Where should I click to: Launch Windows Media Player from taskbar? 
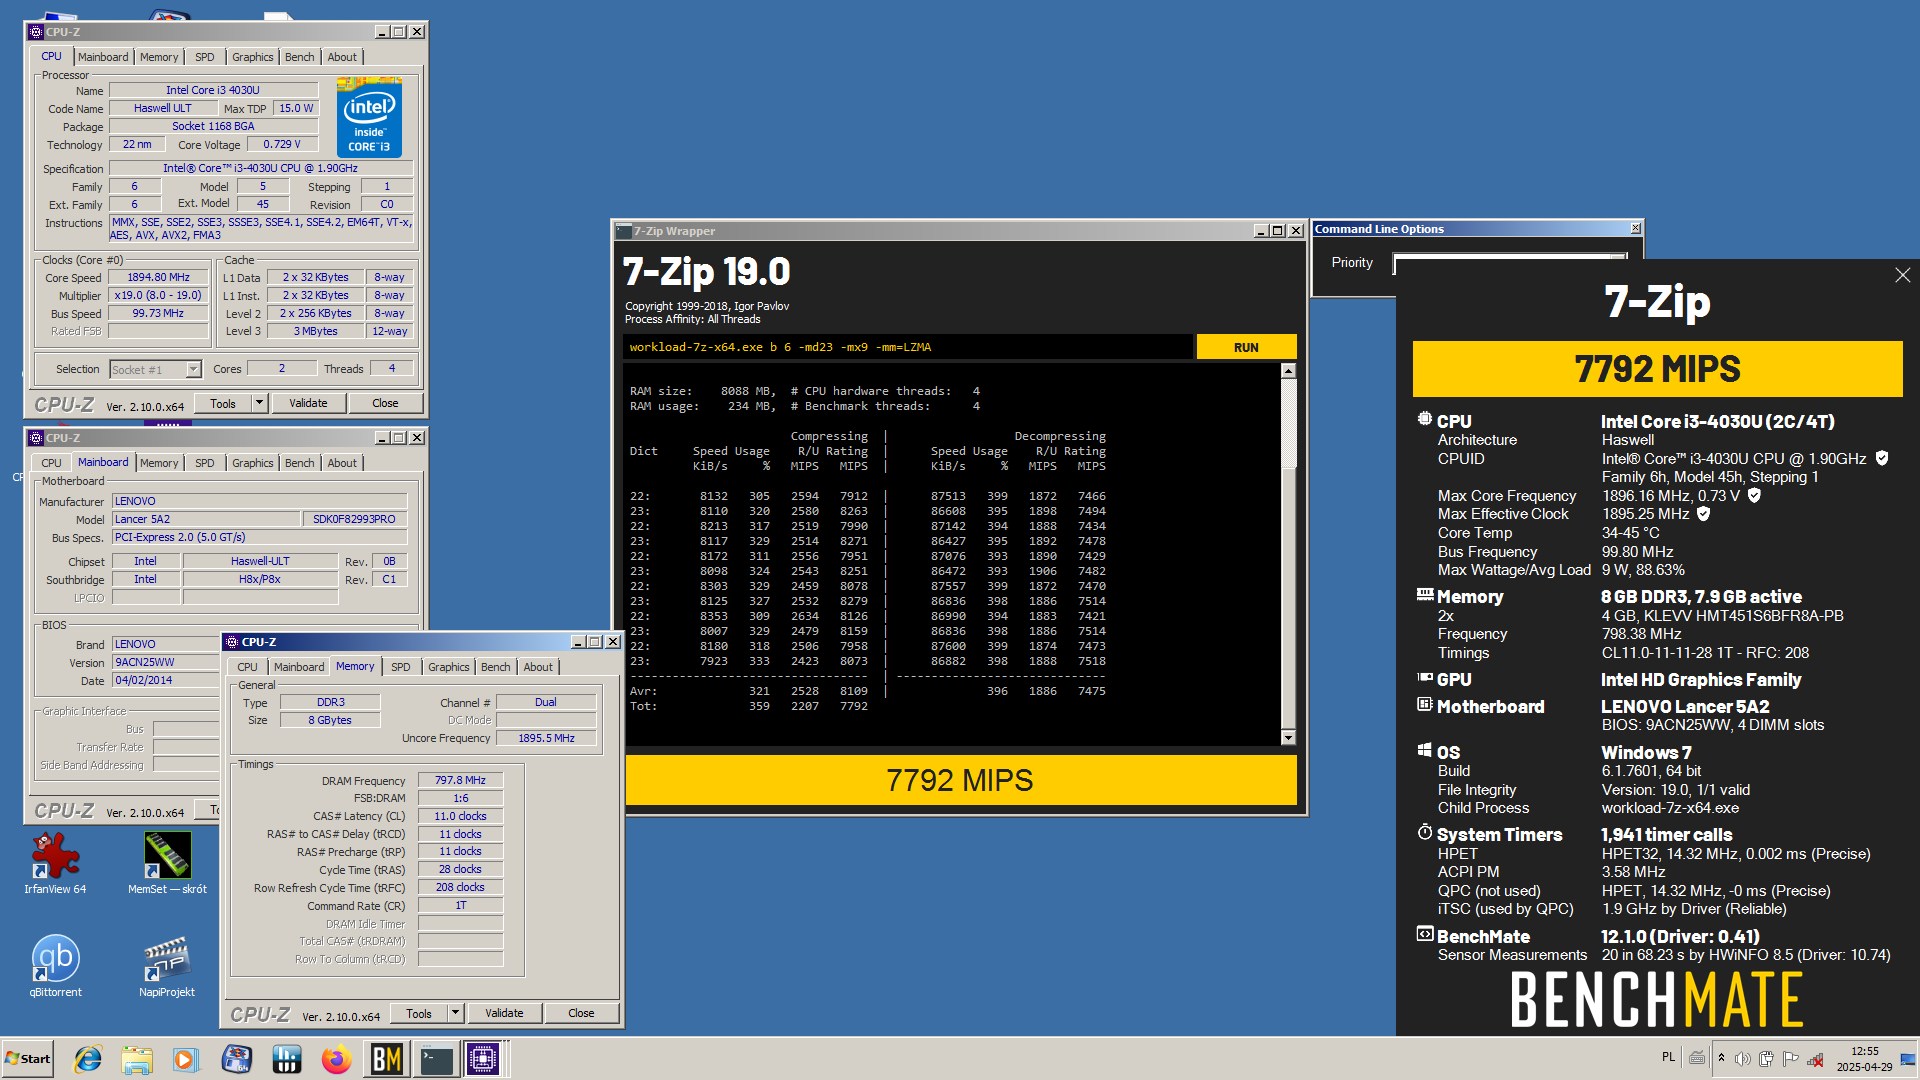click(x=186, y=1059)
